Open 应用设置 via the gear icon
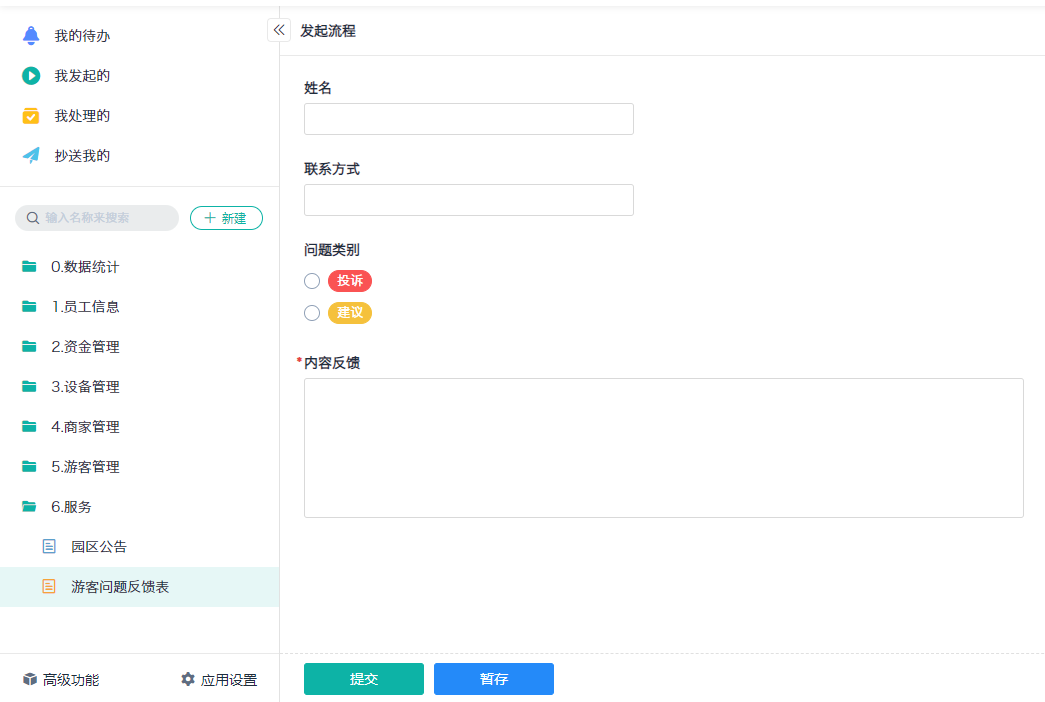1045x702 pixels. pos(188,680)
